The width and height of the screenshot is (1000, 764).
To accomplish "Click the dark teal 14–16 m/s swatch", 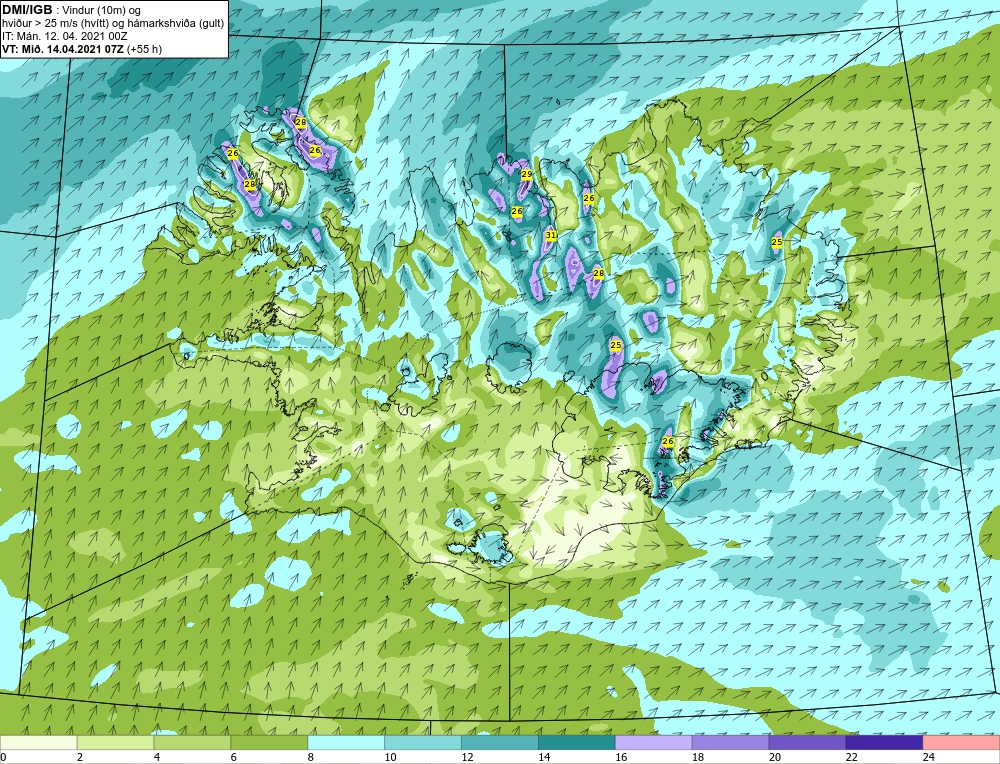I will point(577,742).
